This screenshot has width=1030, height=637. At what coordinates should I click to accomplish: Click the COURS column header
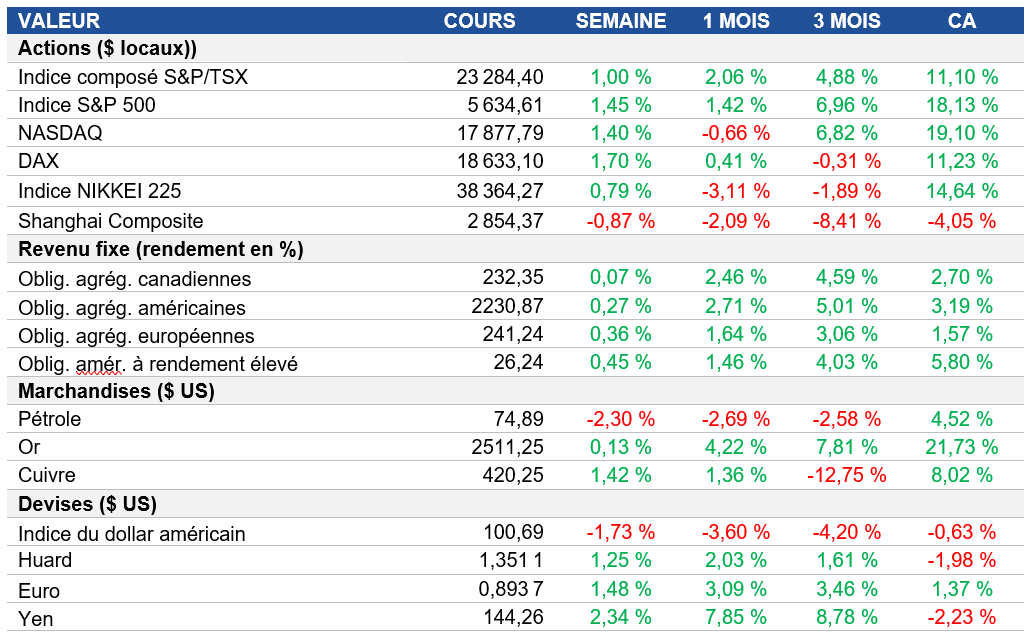coord(479,21)
